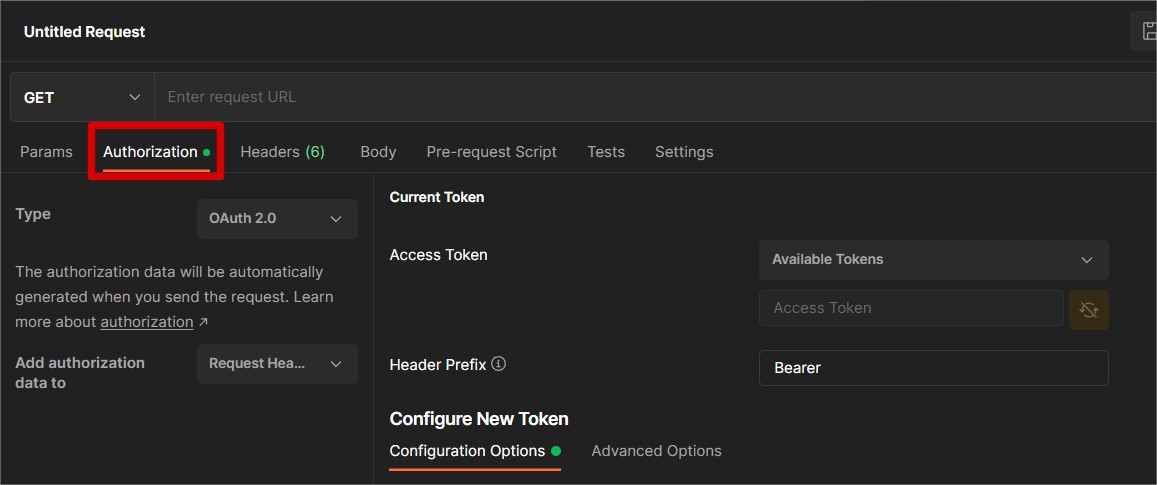Screen dimensions: 1157x485
Task: Open the Headers (6) tab
Action: [282, 152]
